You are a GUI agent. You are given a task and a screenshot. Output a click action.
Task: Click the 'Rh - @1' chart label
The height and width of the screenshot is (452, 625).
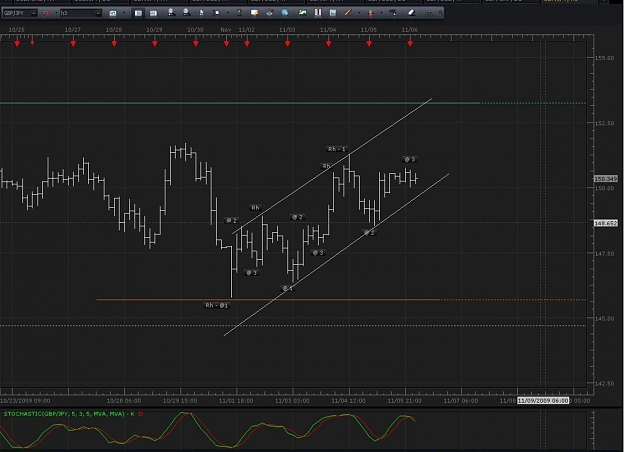[x=216, y=306]
